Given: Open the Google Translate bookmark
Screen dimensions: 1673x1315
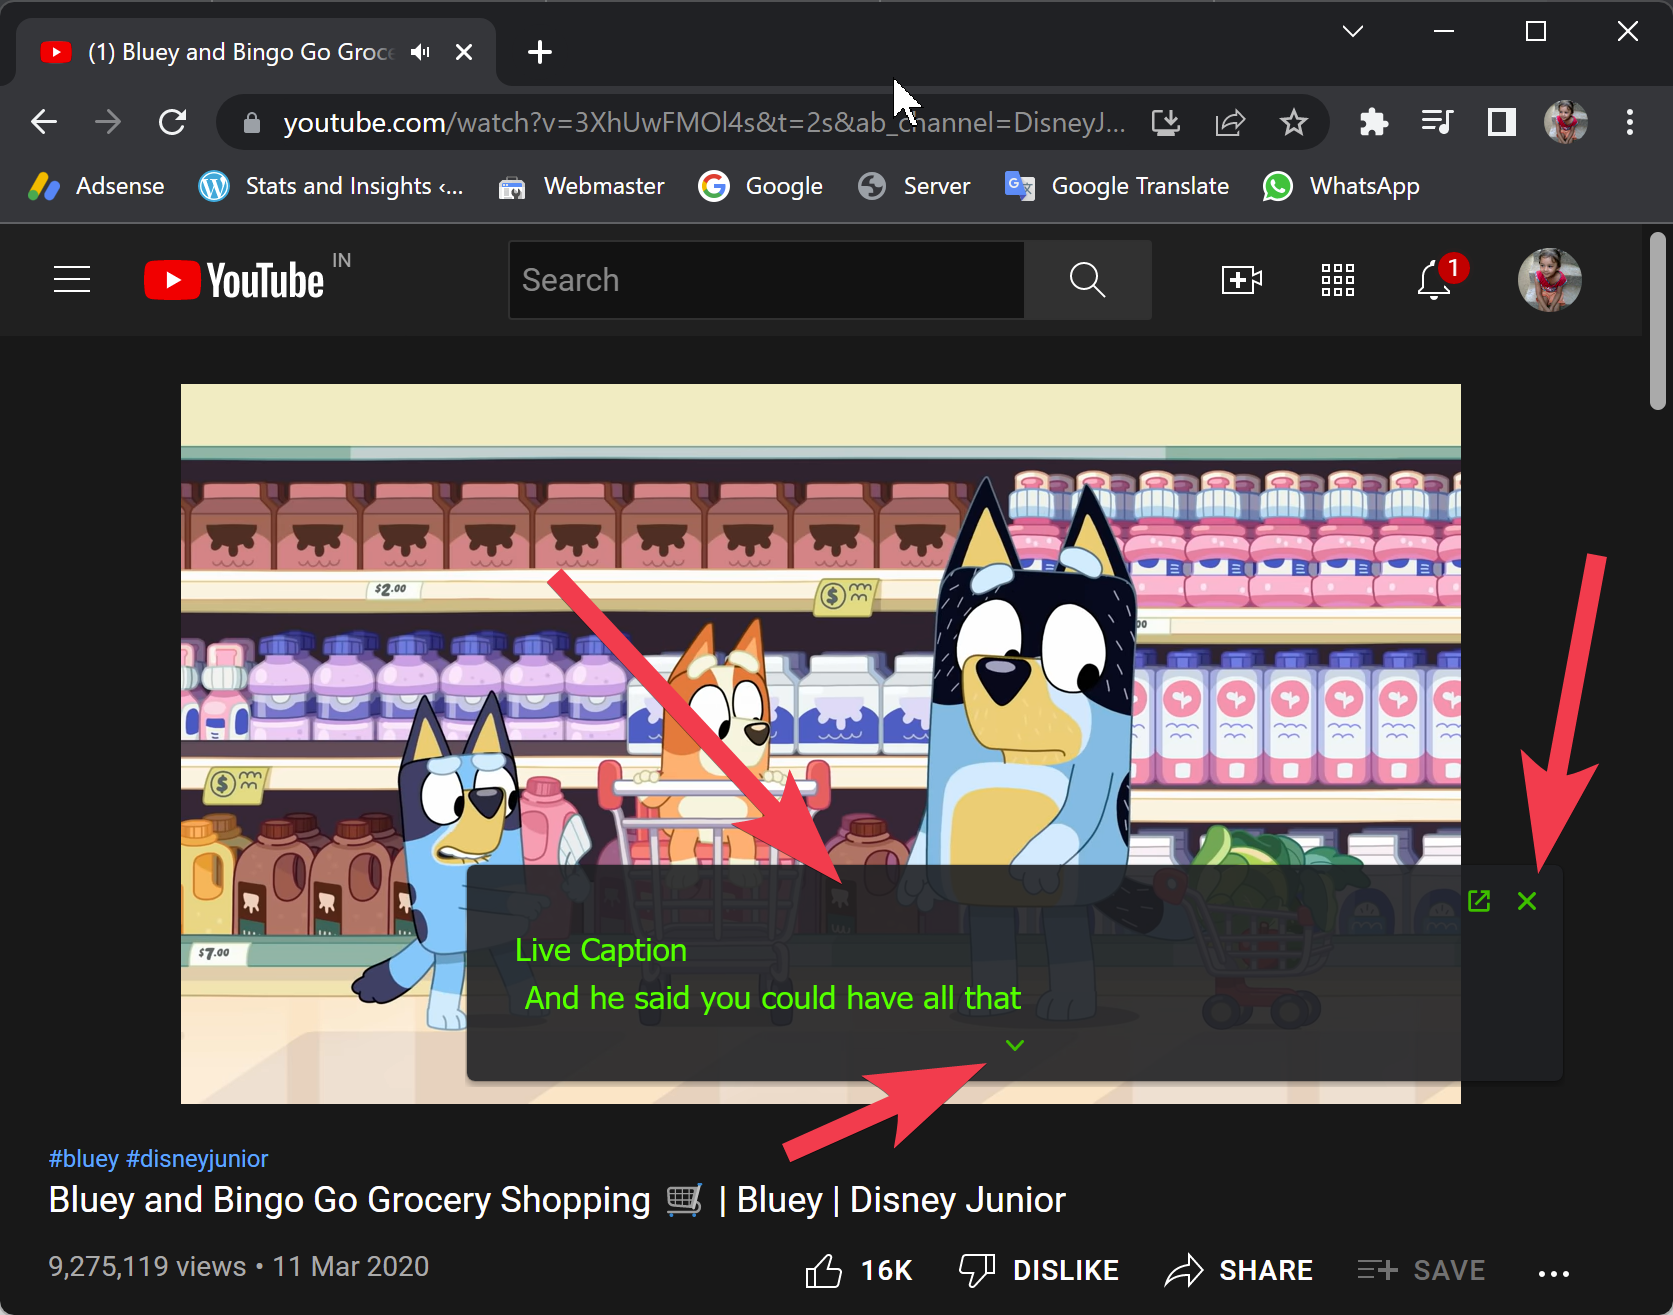Looking at the screenshot, I should (1117, 186).
